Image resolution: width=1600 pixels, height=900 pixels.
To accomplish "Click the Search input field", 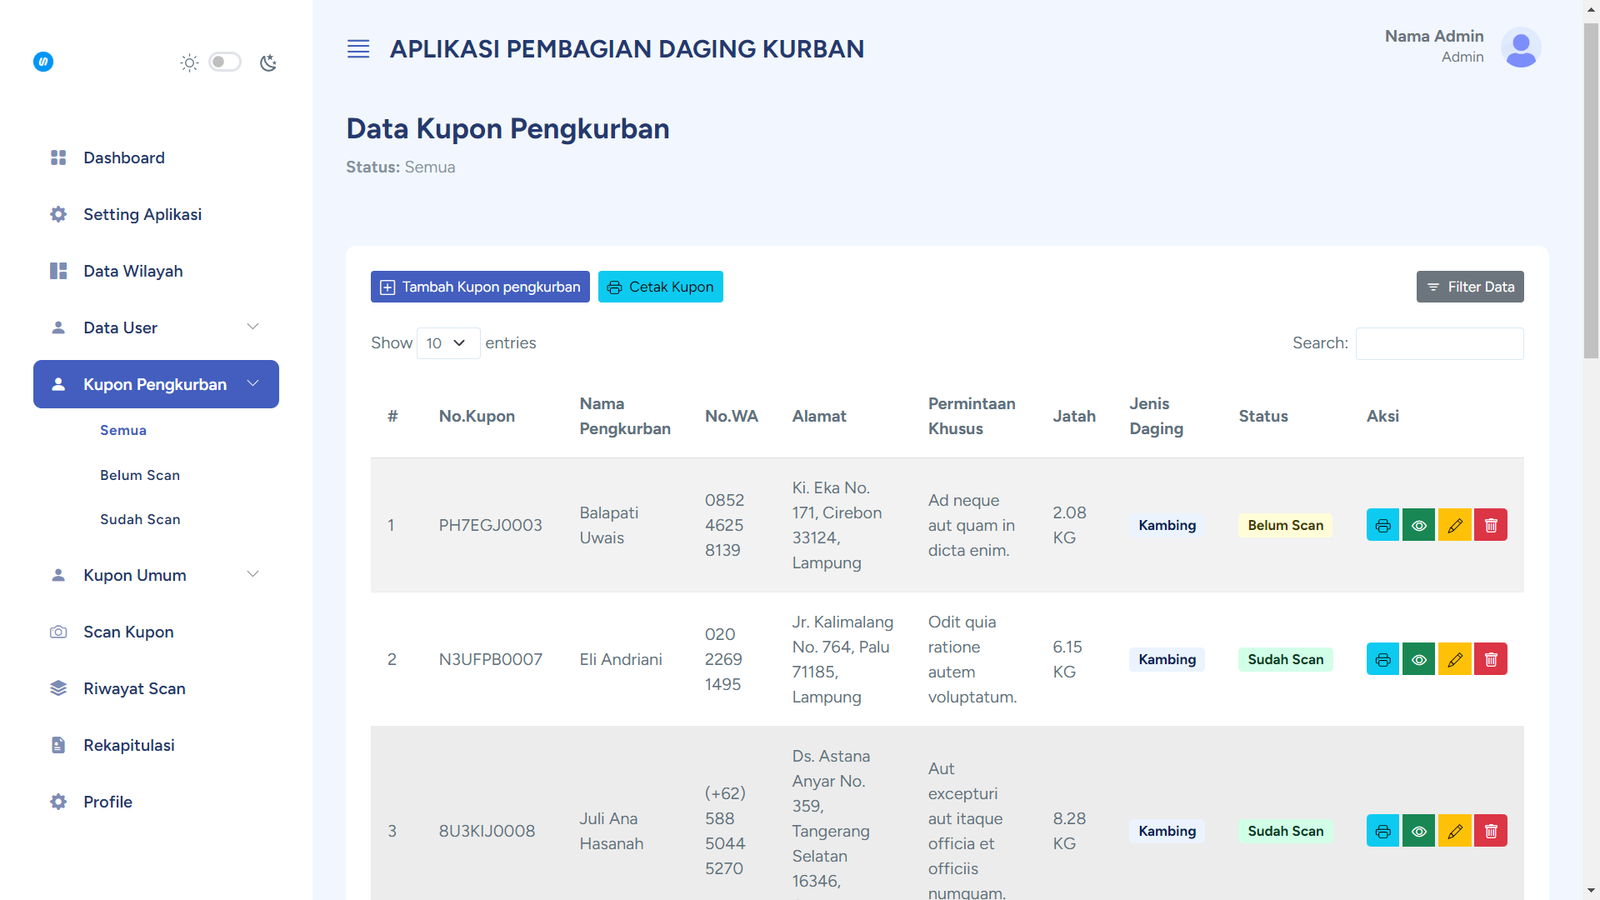I will 1439,343.
